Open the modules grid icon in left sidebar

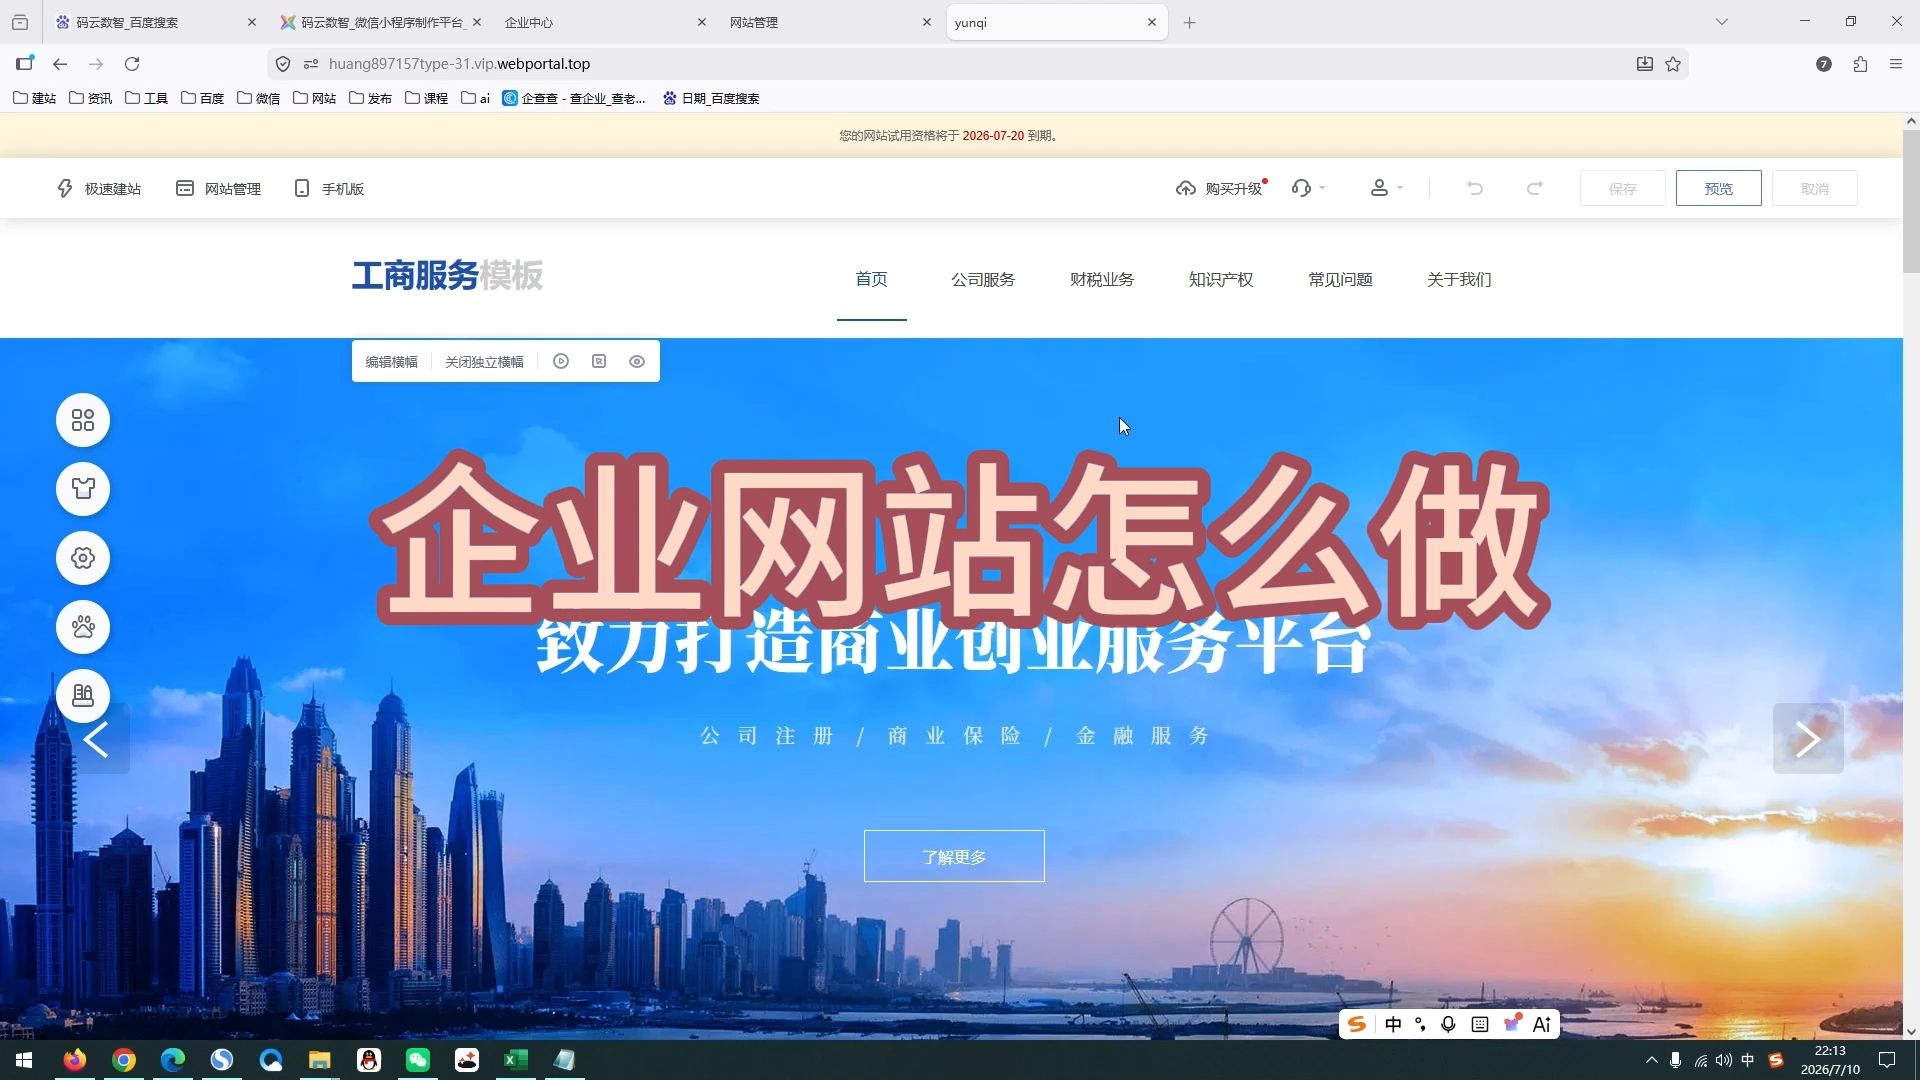[x=83, y=420]
